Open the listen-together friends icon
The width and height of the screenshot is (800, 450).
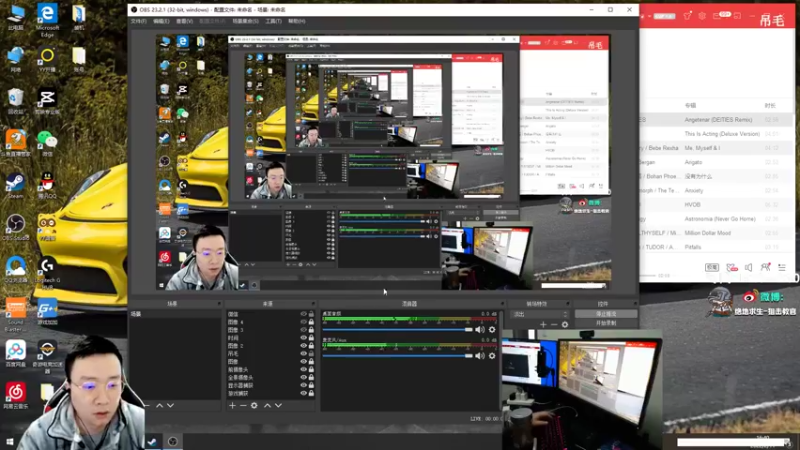pyautogui.click(x=765, y=267)
